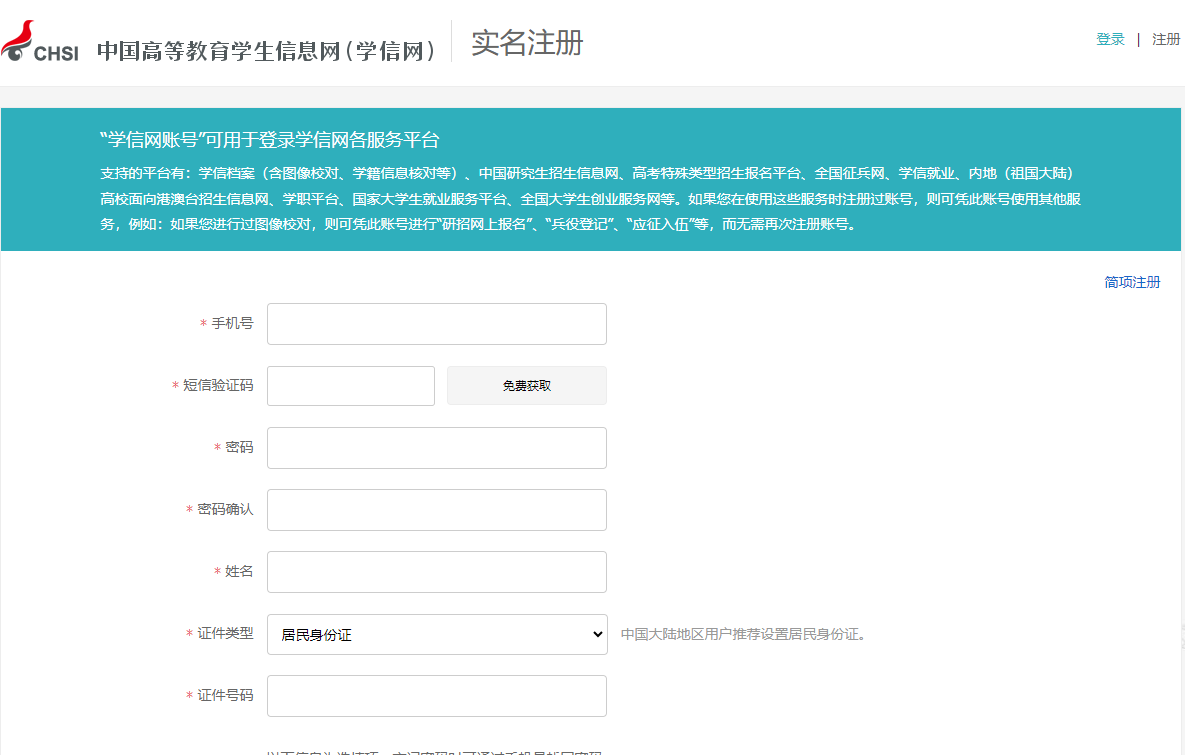Click the 短信验证码 label text
This screenshot has height=755, width=1185.
click(x=218, y=386)
